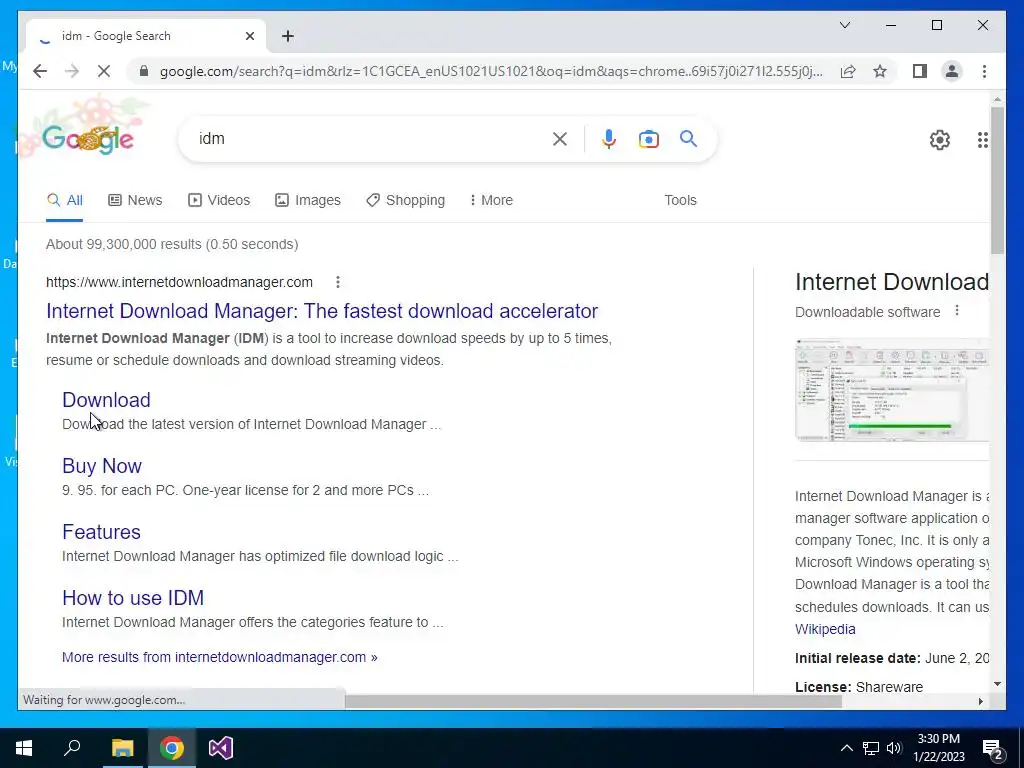The width and height of the screenshot is (1024, 768).
Task: Close the idm - Google Search tab
Action: 249,36
